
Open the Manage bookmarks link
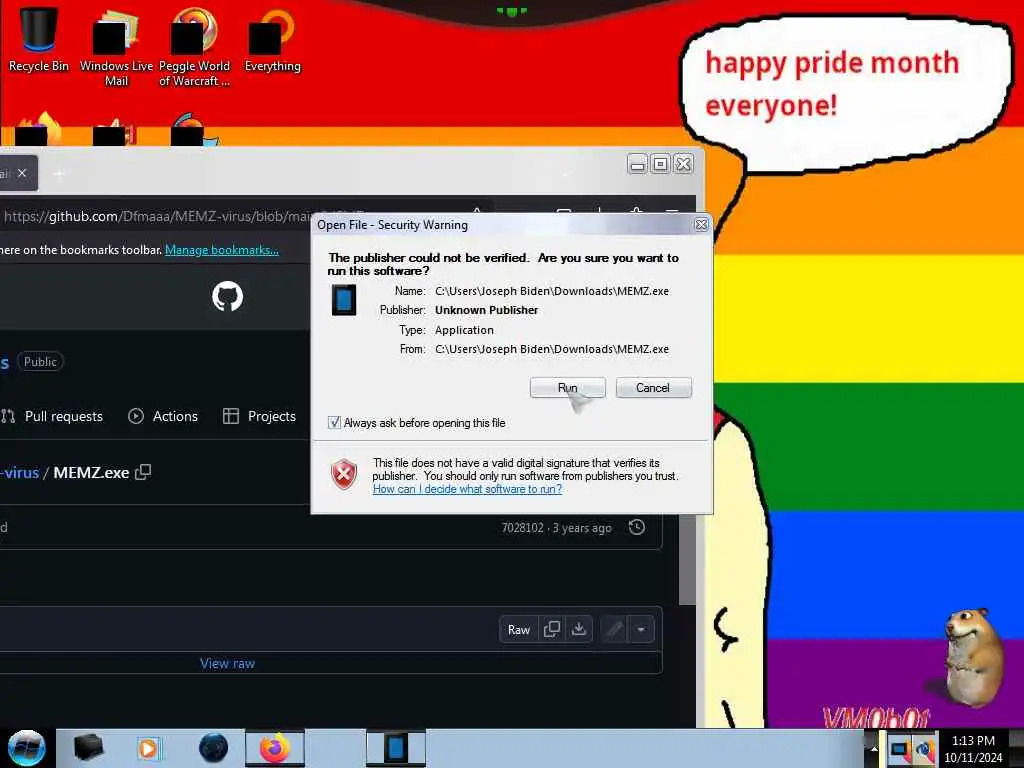[221, 249]
